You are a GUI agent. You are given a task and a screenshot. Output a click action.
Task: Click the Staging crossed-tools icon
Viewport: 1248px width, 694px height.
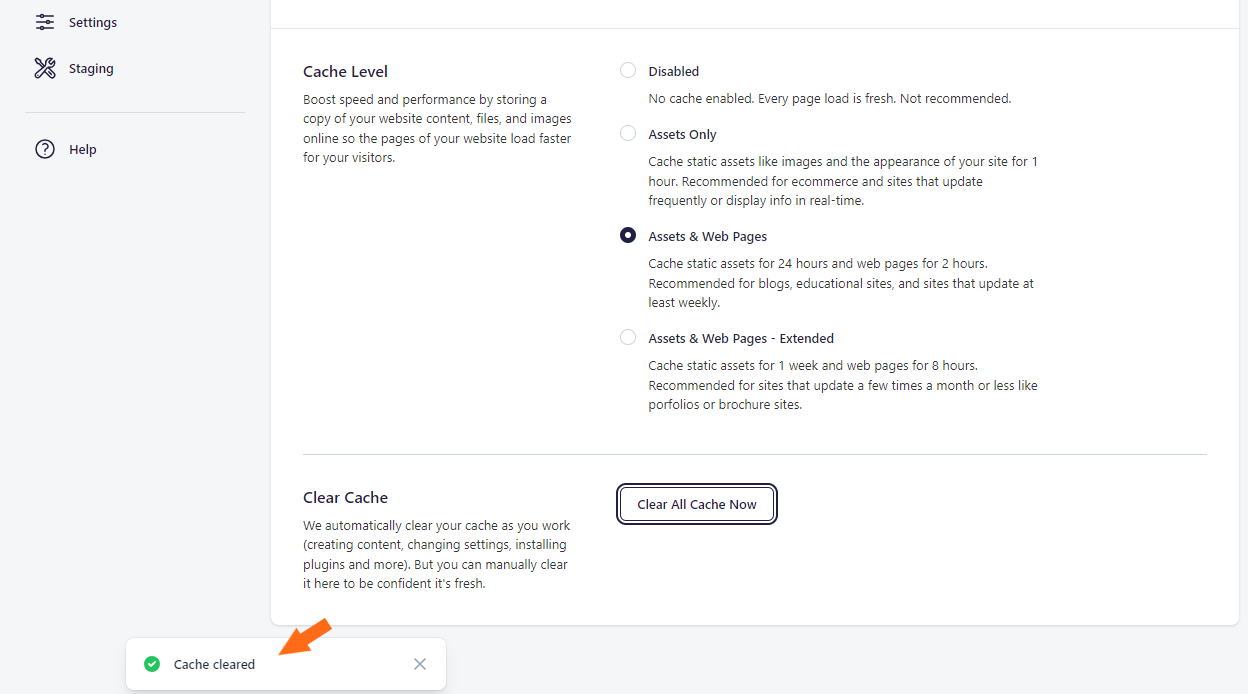[x=44, y=67]
